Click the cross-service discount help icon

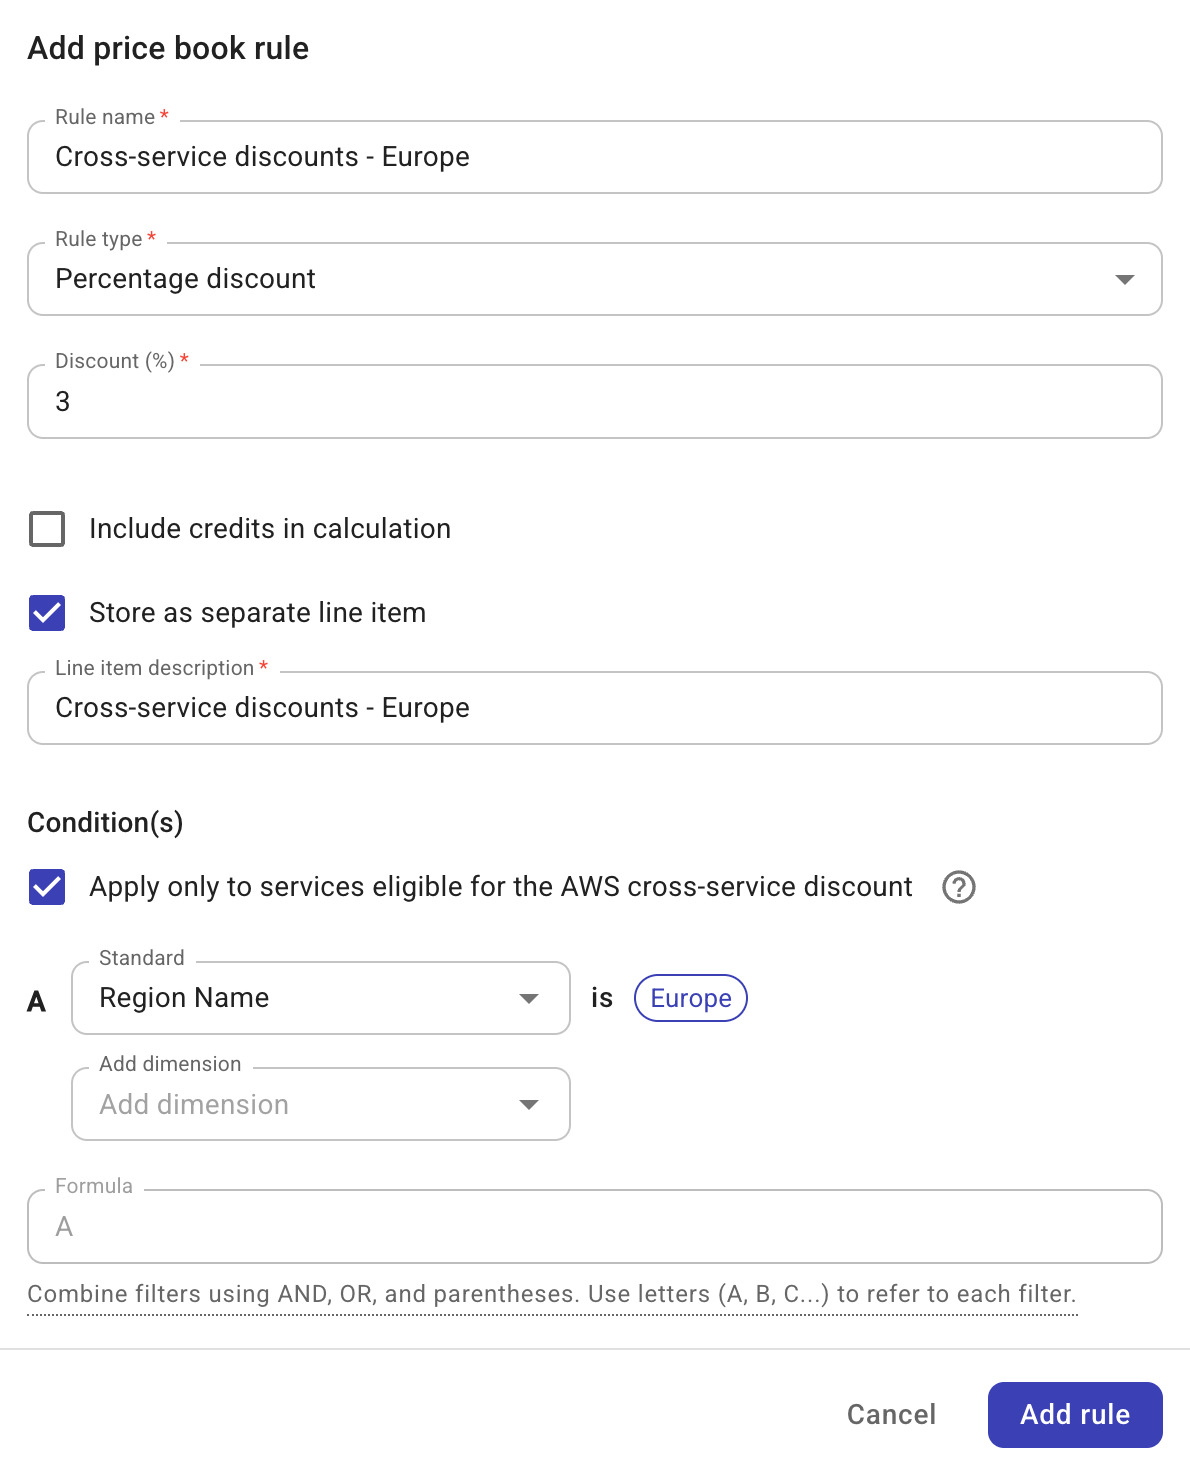[958, 887]
